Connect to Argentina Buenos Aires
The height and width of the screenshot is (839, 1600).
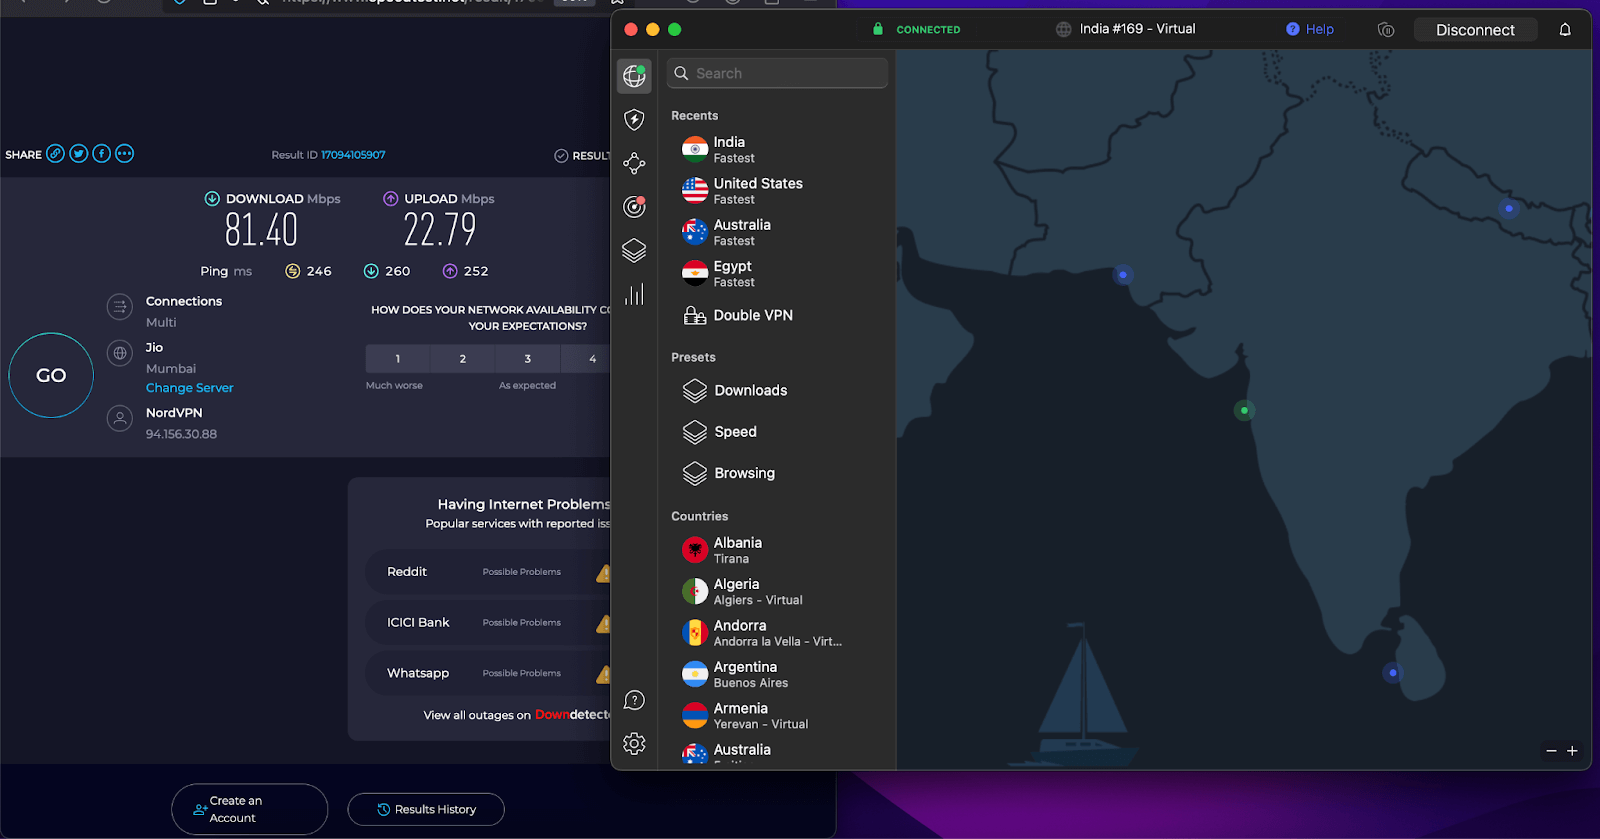point(775,674)
